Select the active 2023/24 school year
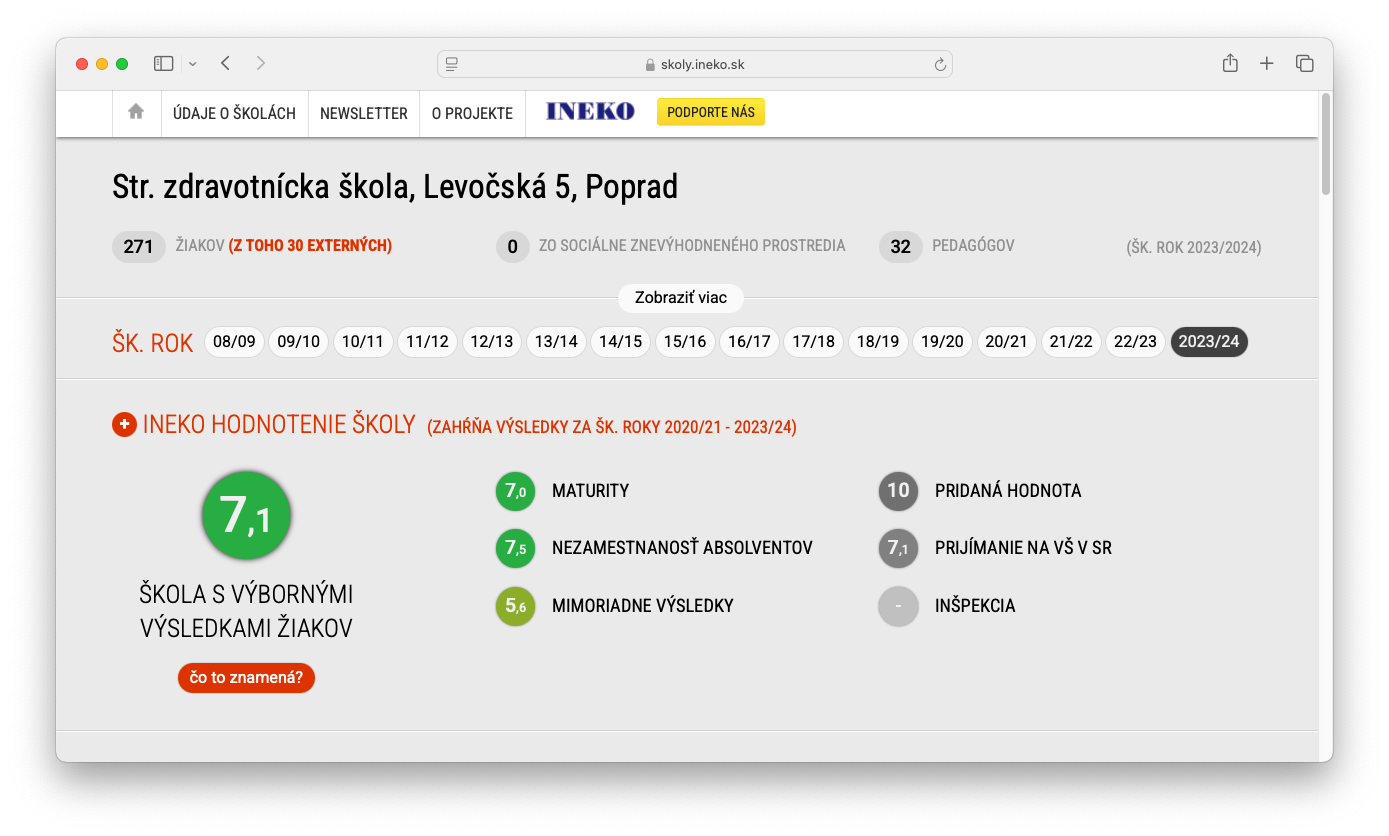The height and width of the screenshot is (836, 1389). pyautogui.click(x=1209, y=342)
